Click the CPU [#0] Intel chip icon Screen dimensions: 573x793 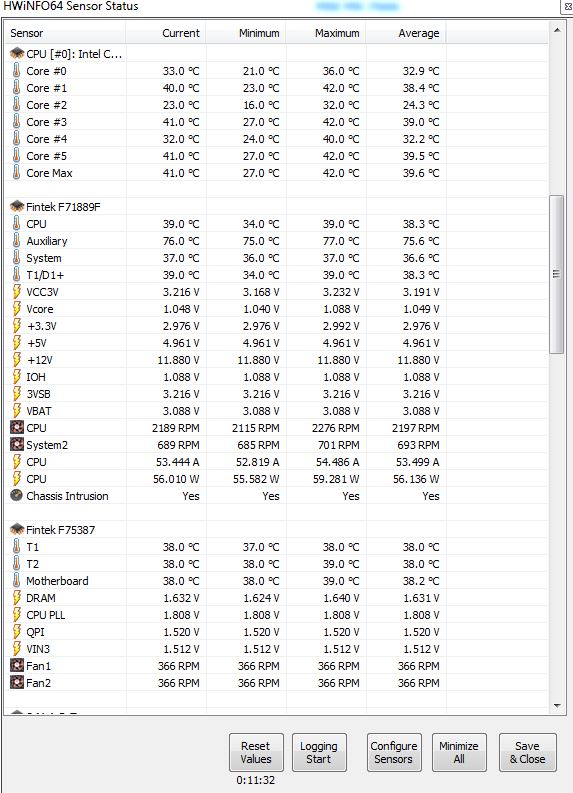click(17, 53)
